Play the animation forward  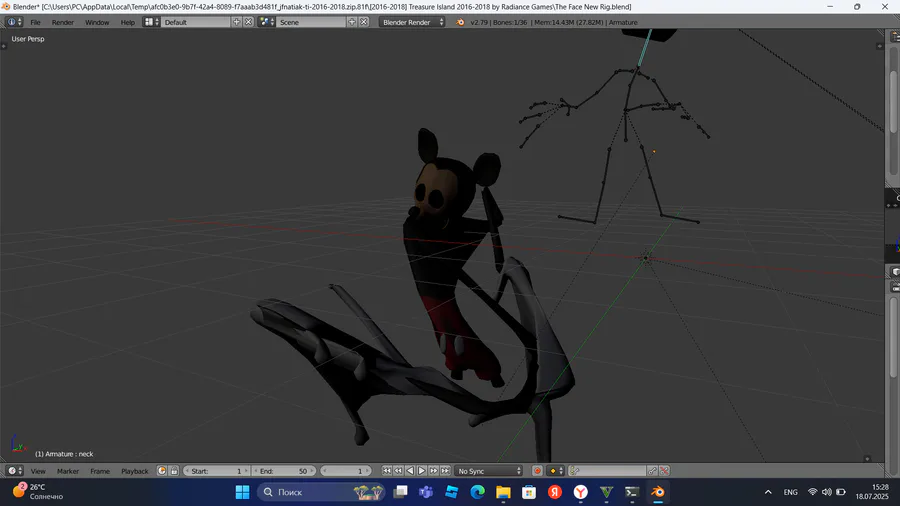click(422, 470)
